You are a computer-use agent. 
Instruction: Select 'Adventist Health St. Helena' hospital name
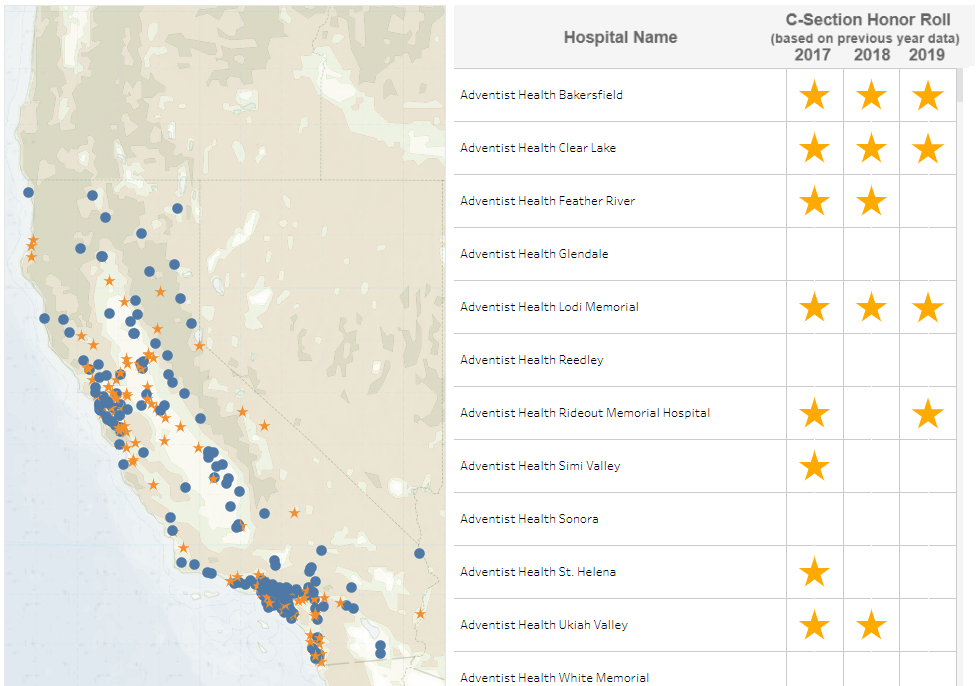pyautogui.click(x=538, y=572)
